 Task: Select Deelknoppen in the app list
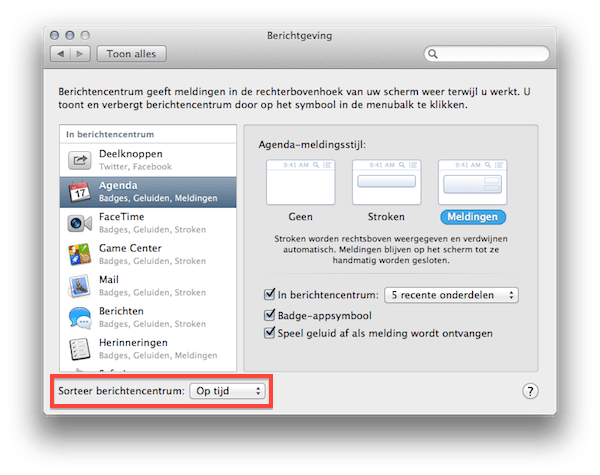(148, 160)
